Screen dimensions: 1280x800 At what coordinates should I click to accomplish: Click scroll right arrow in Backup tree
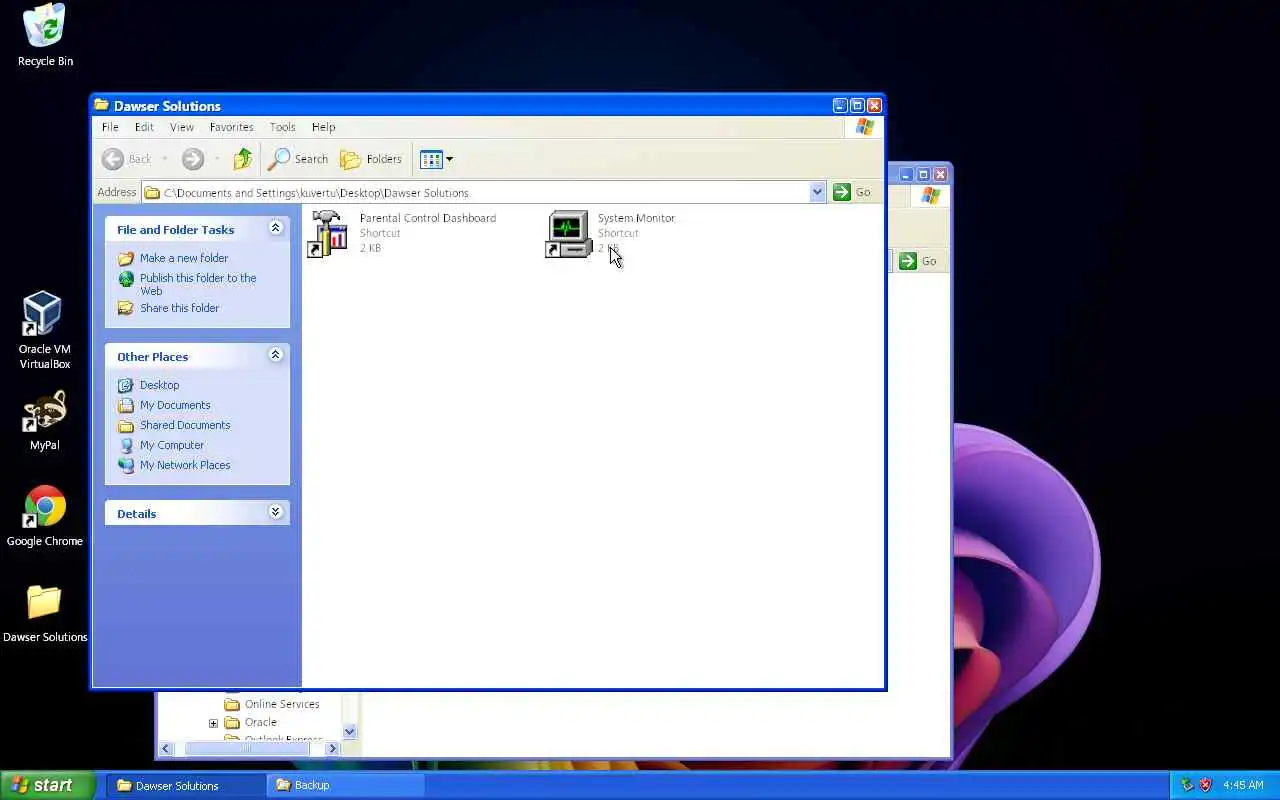click(x=333, y=748)
